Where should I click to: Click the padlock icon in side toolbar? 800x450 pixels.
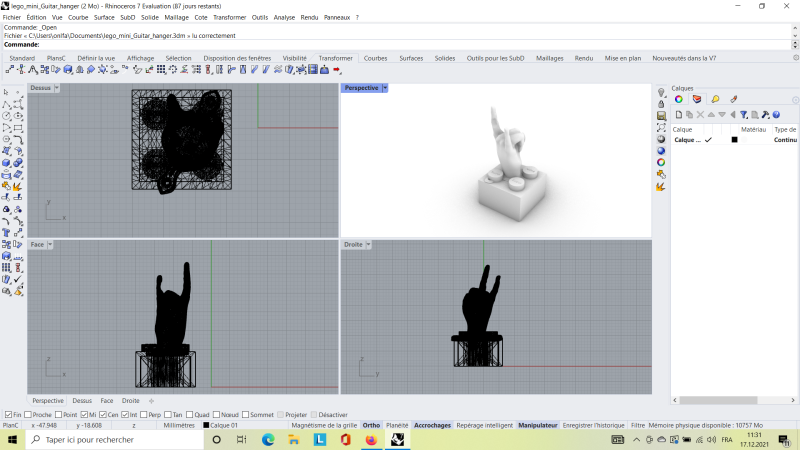click(x=661, y=104)
